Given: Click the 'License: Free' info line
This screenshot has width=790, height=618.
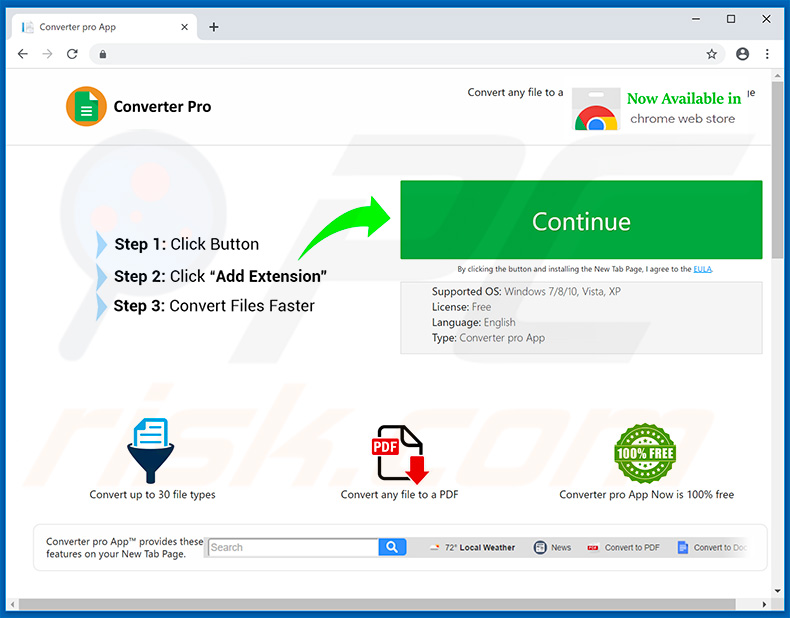Looking at the screenshot, I should [461, 307].
